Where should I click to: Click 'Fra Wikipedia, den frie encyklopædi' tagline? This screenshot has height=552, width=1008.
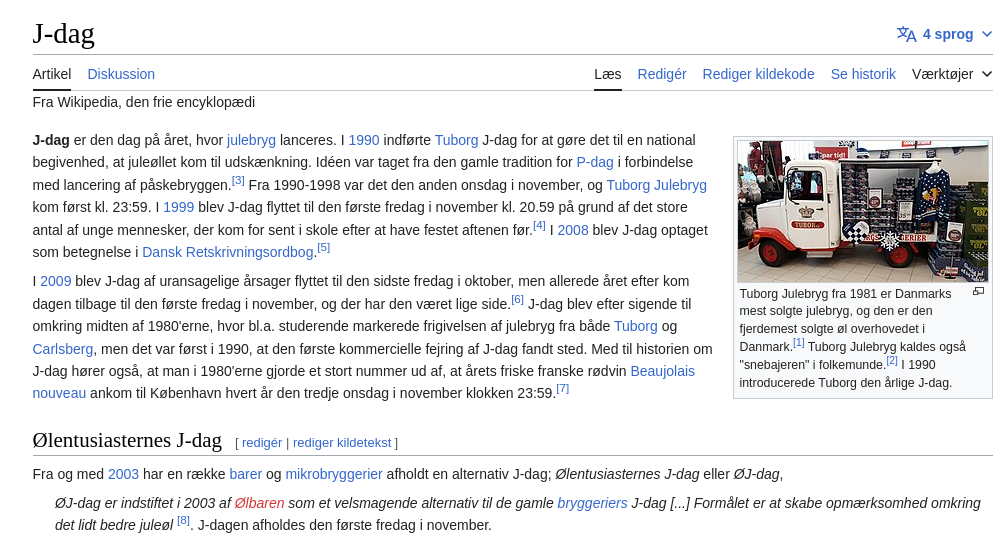pyautogui.click(x=144, y=102)
